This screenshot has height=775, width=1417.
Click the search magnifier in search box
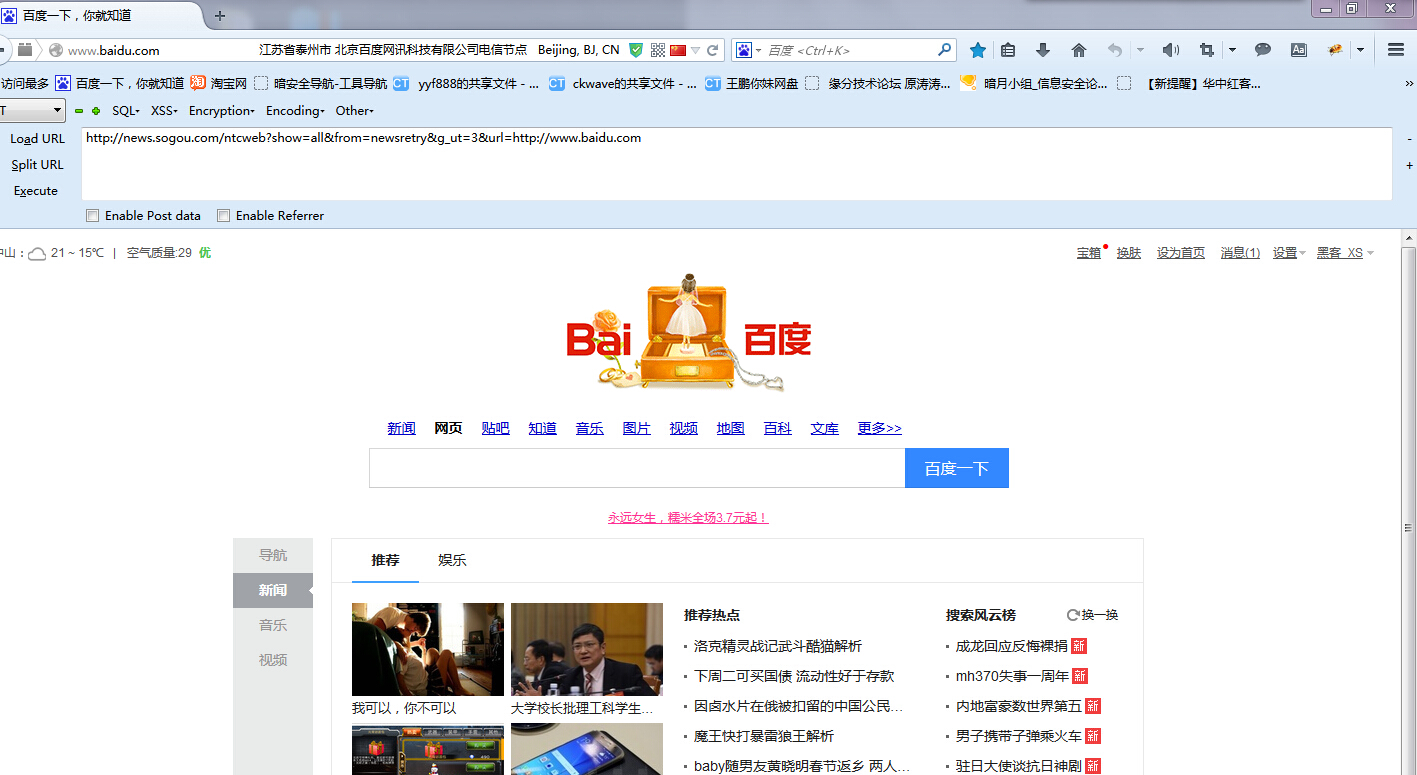point(944,50)
